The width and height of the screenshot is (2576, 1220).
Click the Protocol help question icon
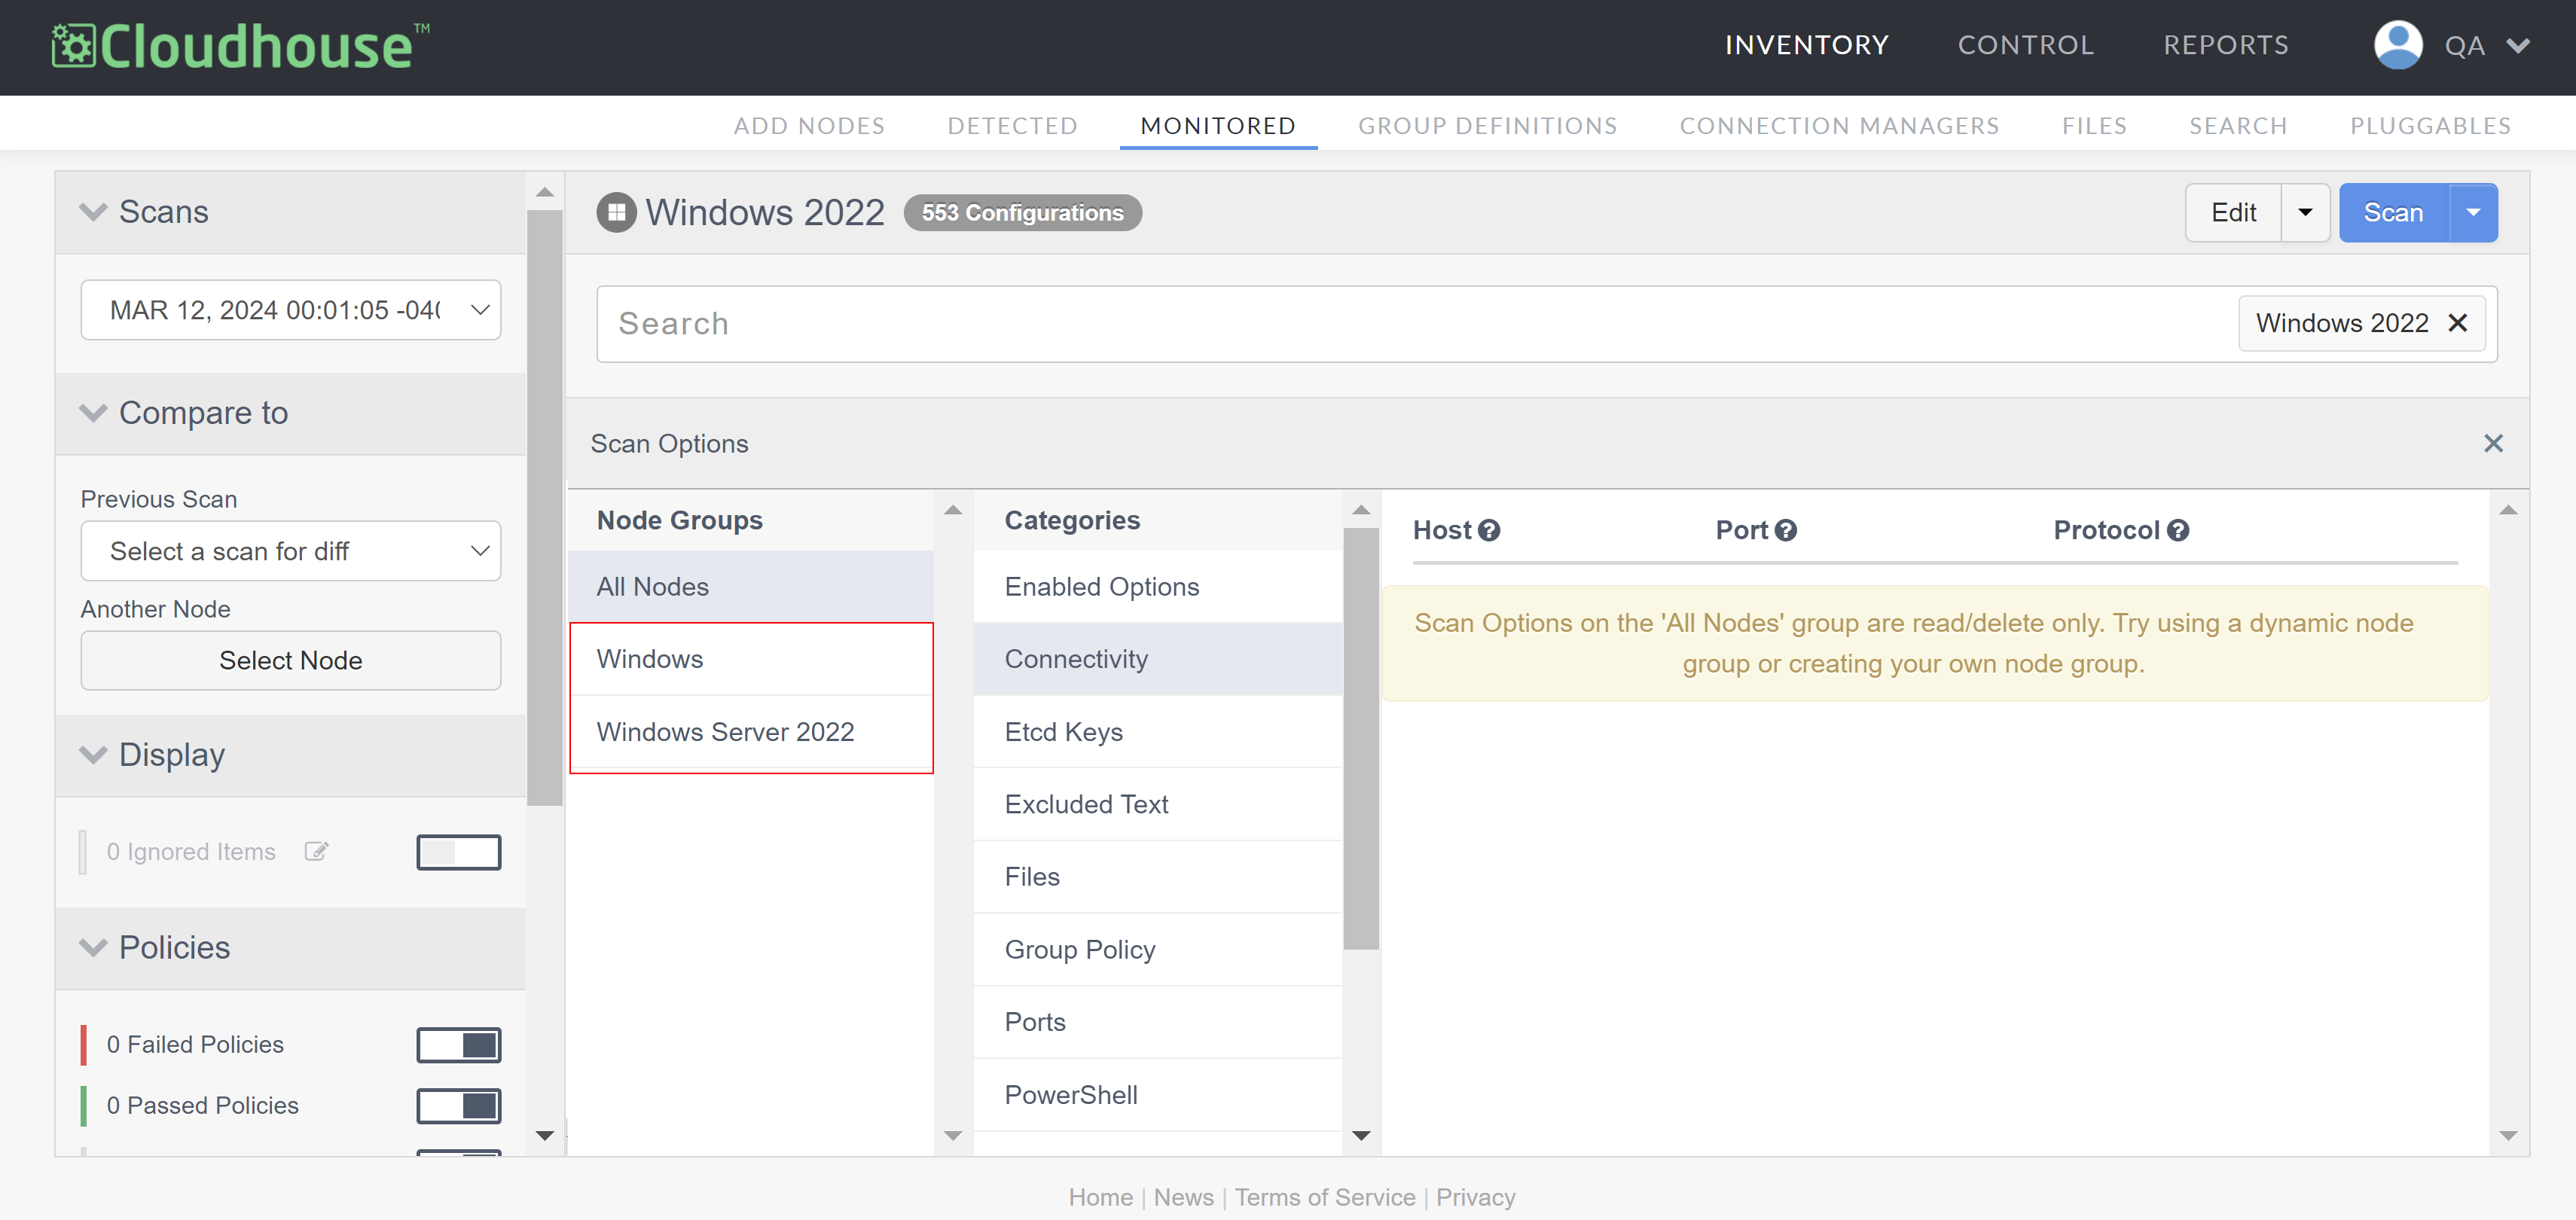point(2178,530)
